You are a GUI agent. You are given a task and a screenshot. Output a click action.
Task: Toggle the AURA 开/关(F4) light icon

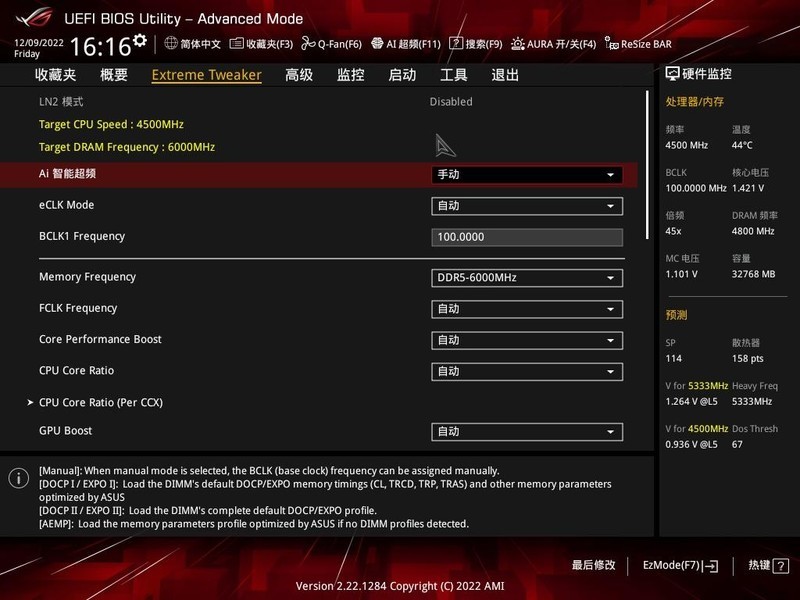(517, 43)
